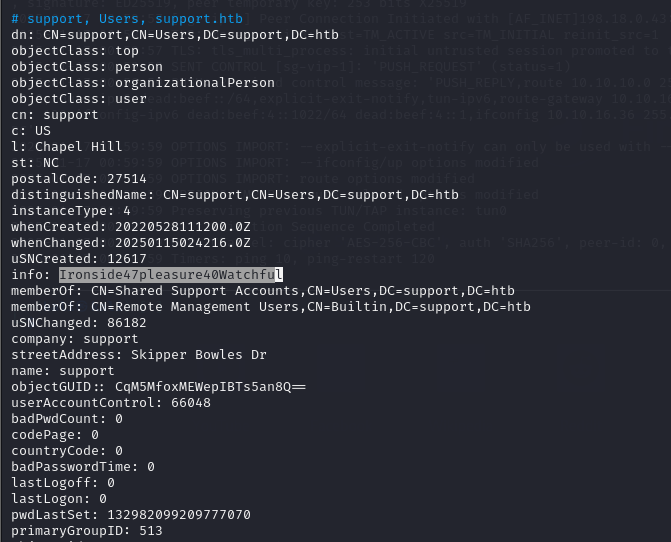The image size is (671, 542).
Task: Click the pwdLastSet numeric value
Action: [178, 515]
